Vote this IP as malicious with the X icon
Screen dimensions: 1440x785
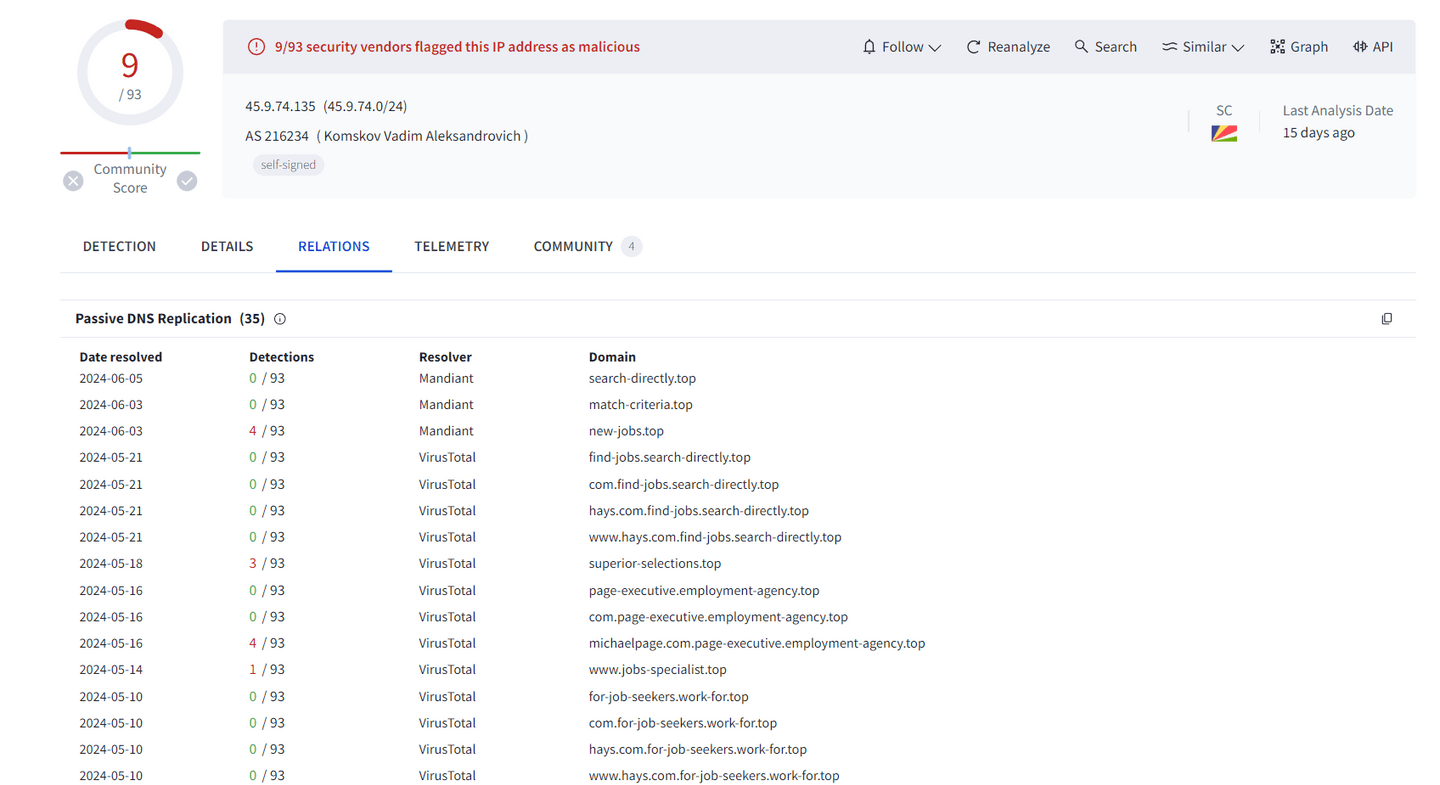pyautogui.click(x=73, y=181)
